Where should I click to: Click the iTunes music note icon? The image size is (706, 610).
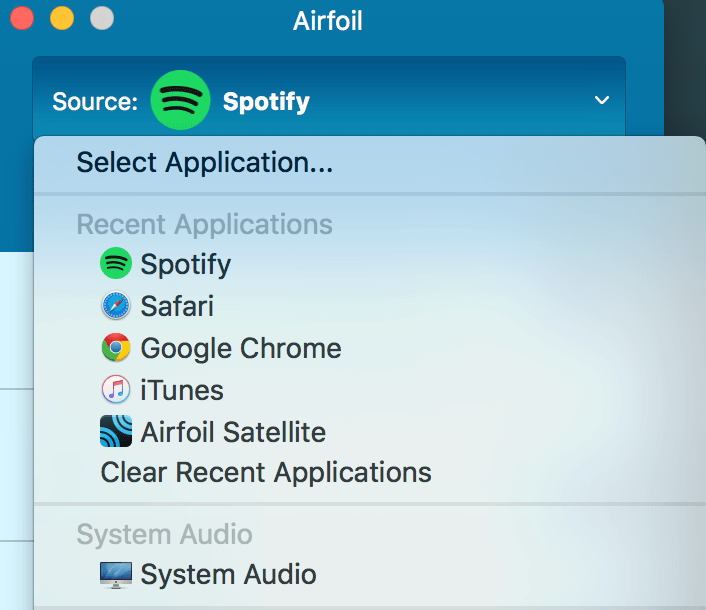tap(116, 389)
